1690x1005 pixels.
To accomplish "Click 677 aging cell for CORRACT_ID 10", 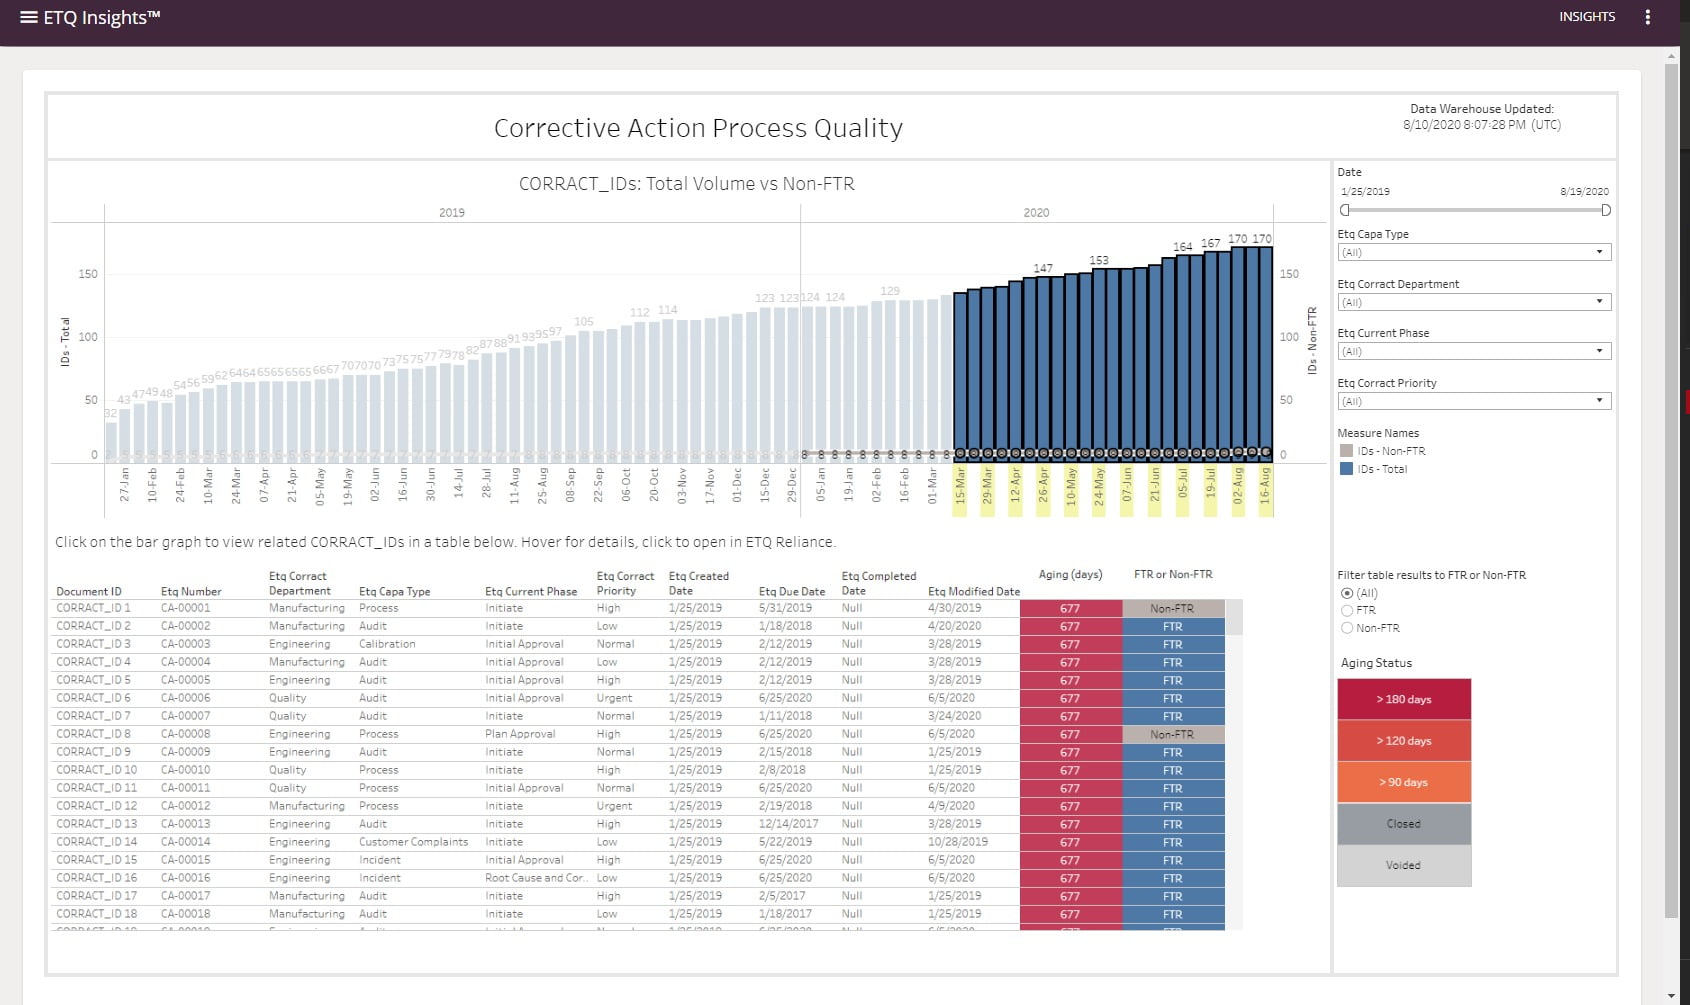I will [1070, 770].
